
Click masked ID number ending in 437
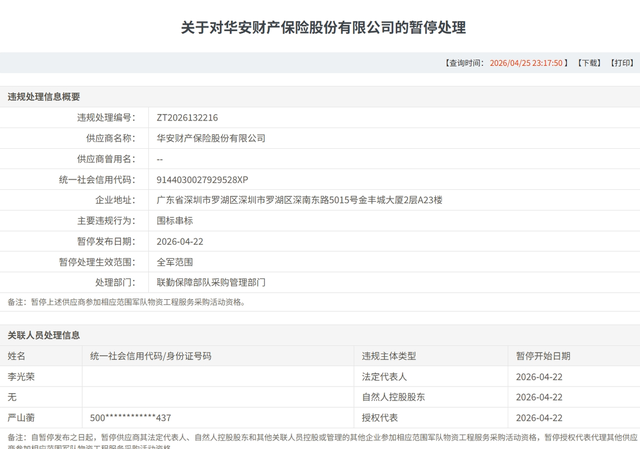[130, 417]
